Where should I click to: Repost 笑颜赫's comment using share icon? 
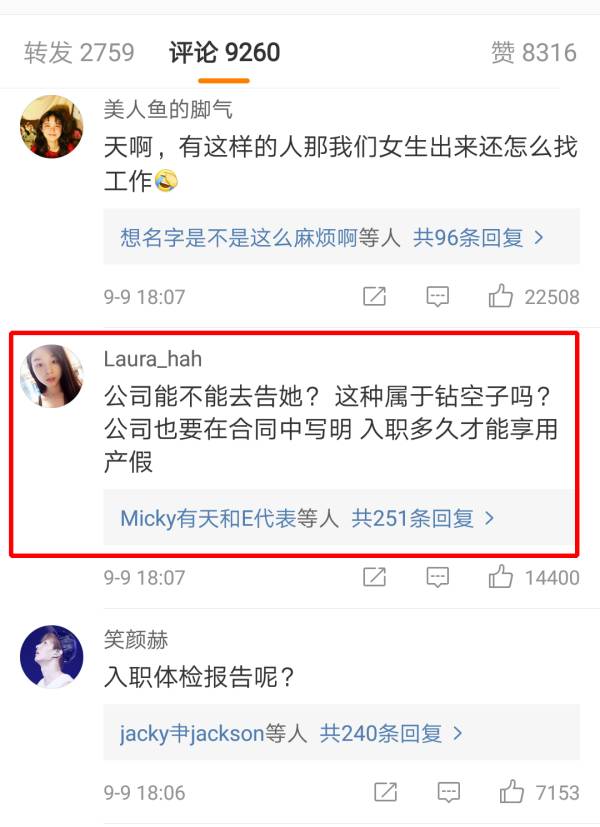point(385,792)
